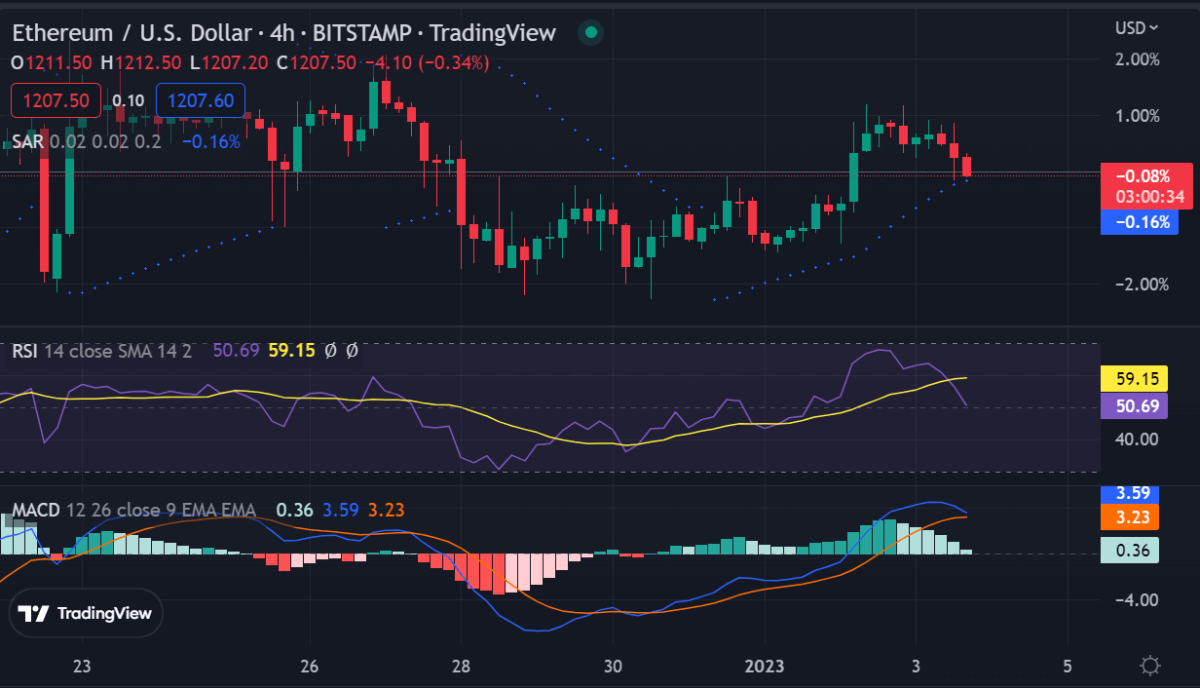Click date label 26 on time axis

(x=309, y=666)
